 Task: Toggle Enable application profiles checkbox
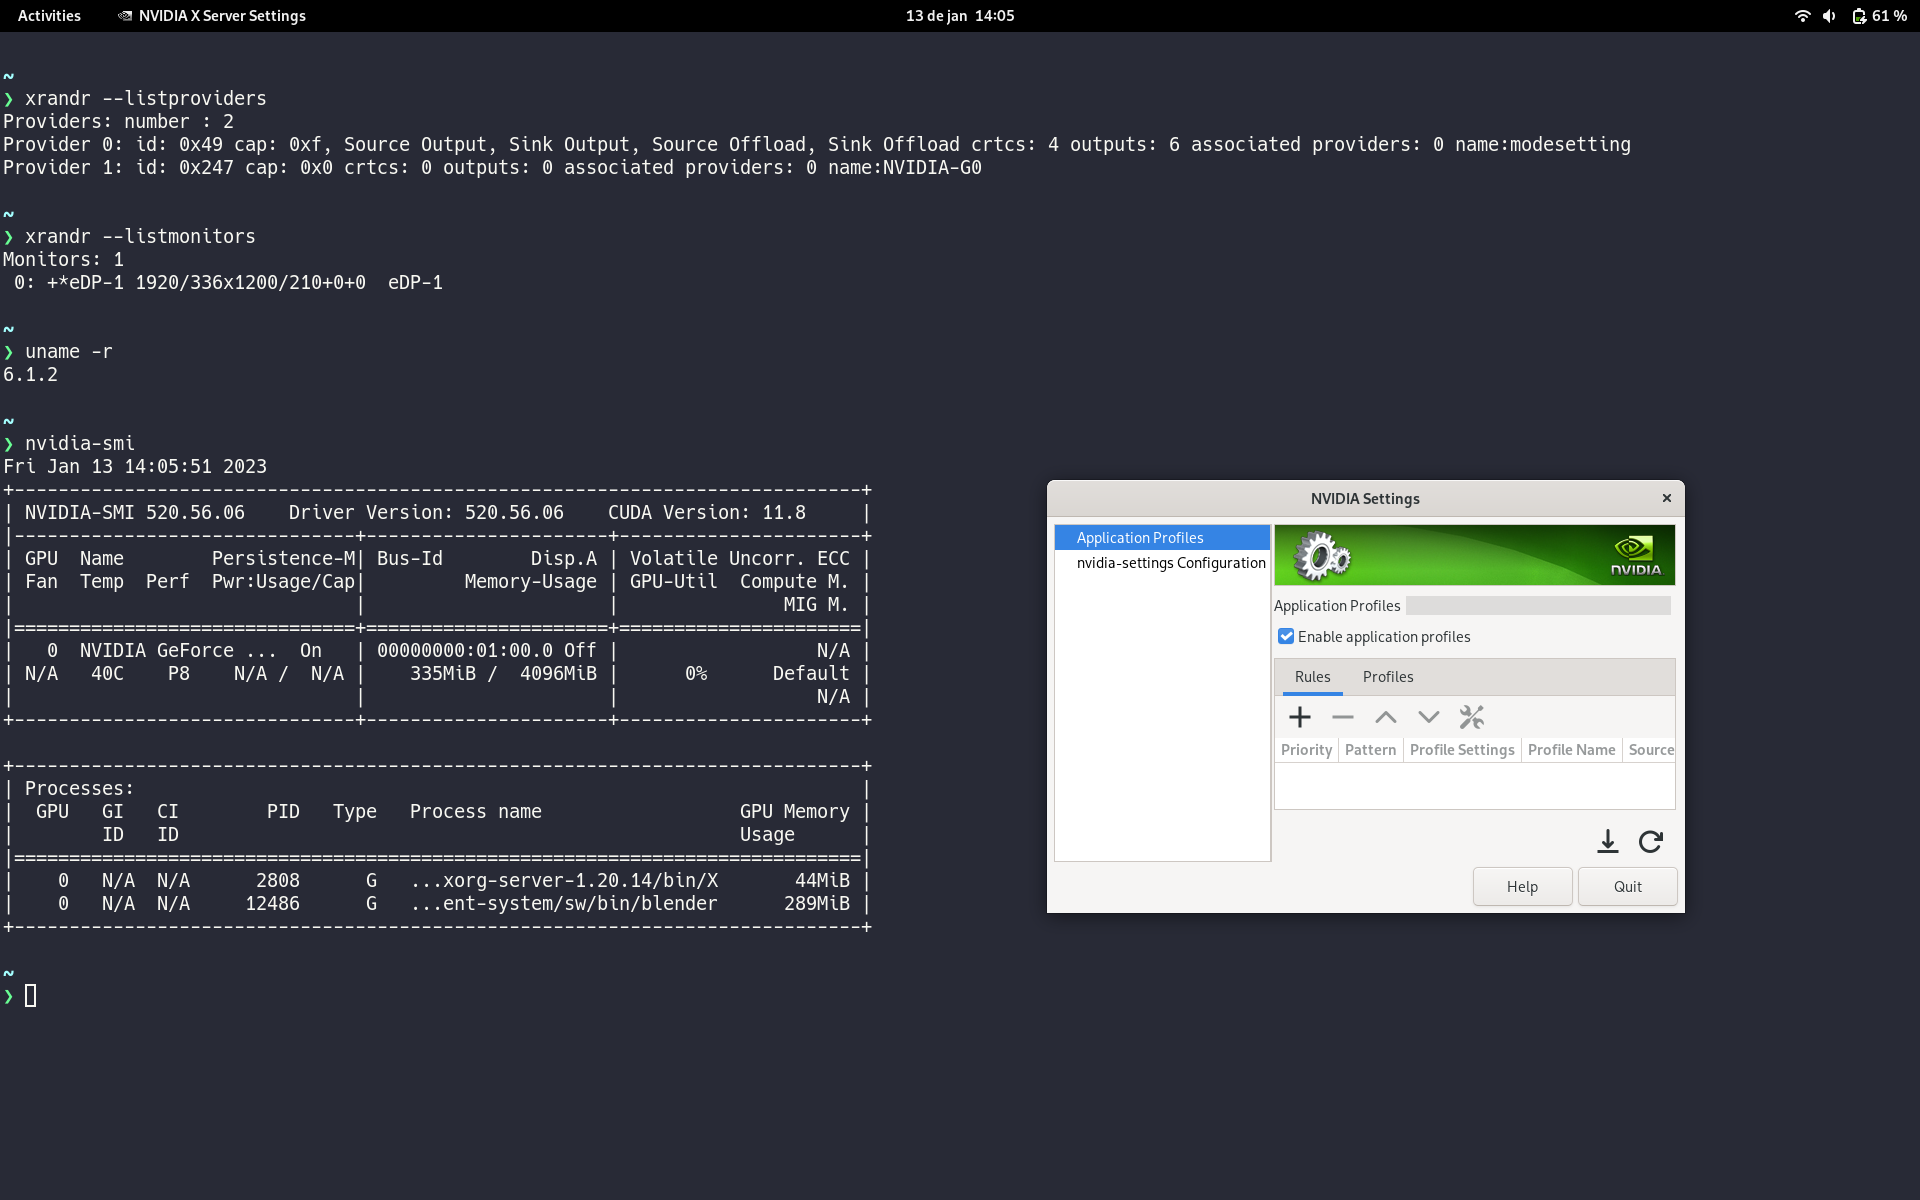tap(1286, 637)
